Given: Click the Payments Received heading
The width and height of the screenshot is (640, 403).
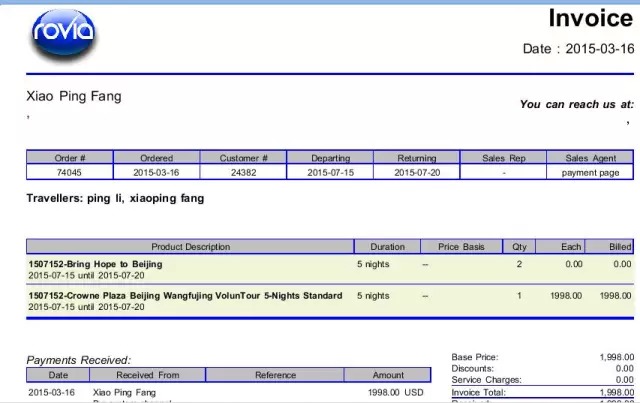Looking at the screenshot, I should point(78,360).
